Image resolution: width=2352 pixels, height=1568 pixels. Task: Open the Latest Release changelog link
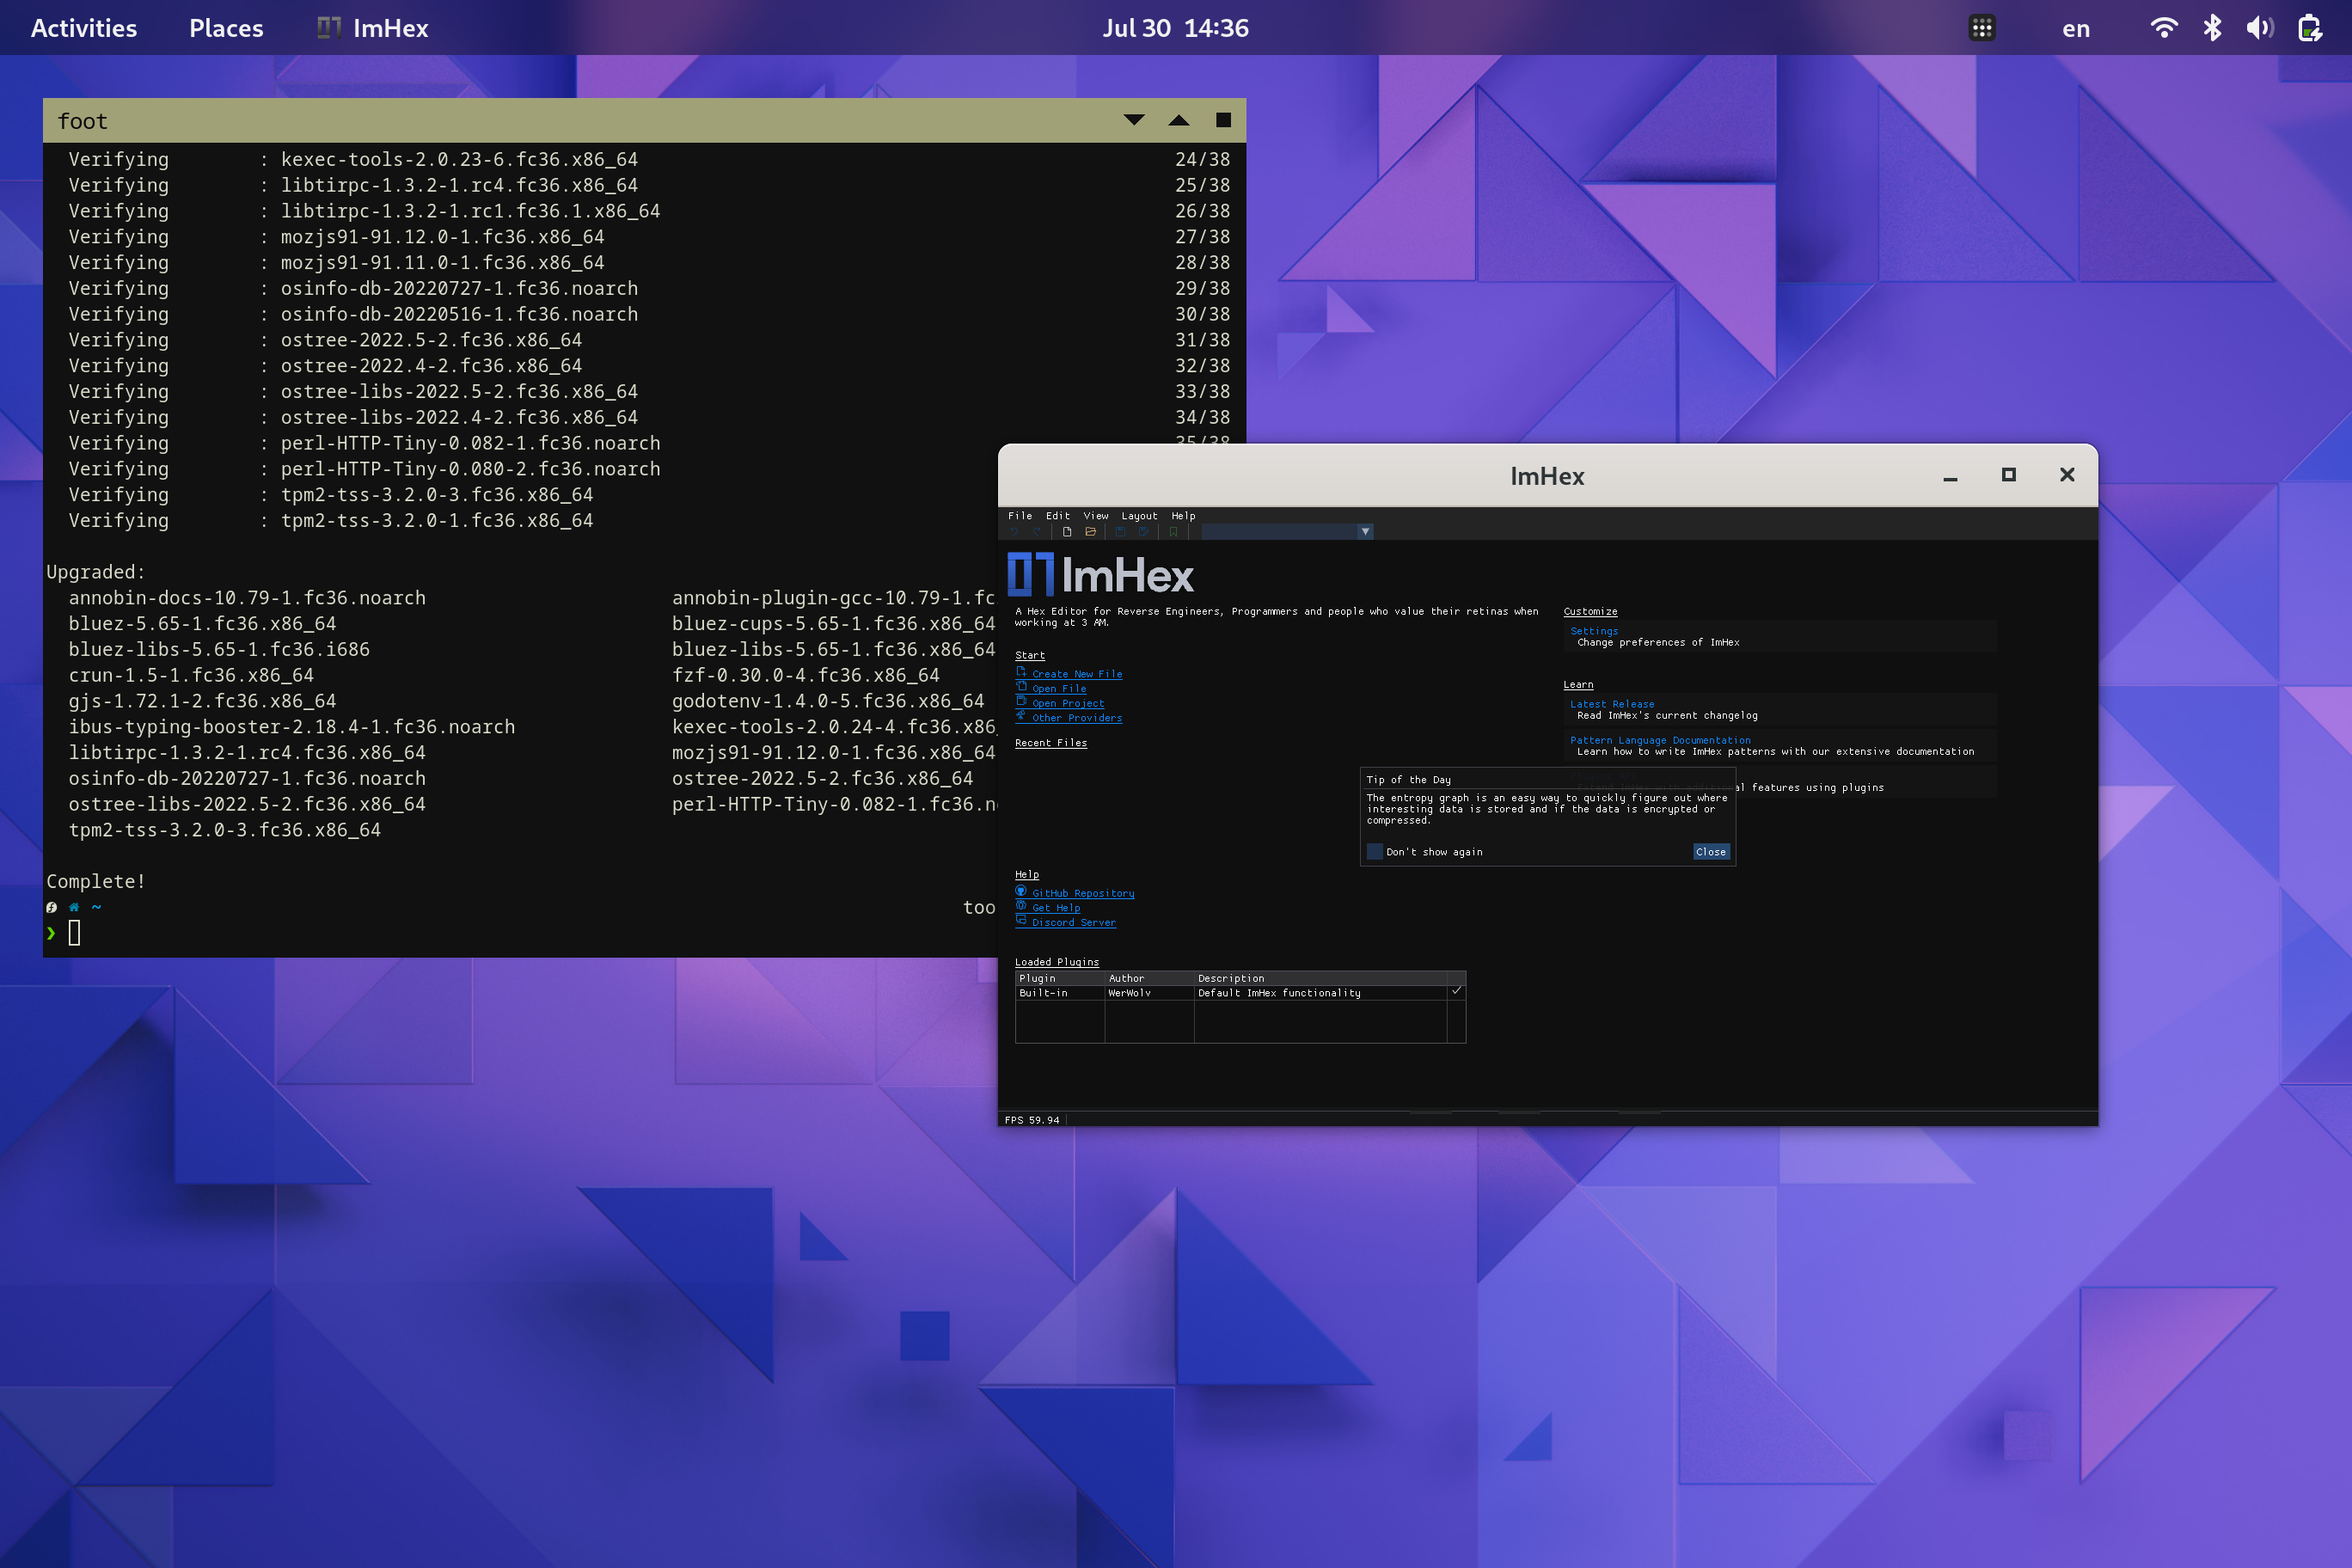(x=1611, y=704)
